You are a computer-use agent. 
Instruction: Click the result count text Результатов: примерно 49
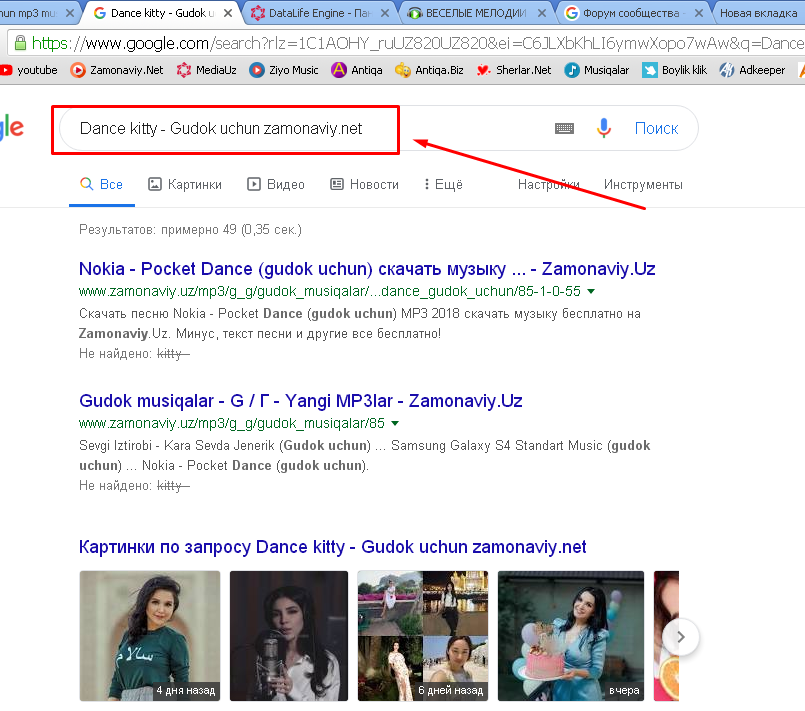tap(190, 229)
